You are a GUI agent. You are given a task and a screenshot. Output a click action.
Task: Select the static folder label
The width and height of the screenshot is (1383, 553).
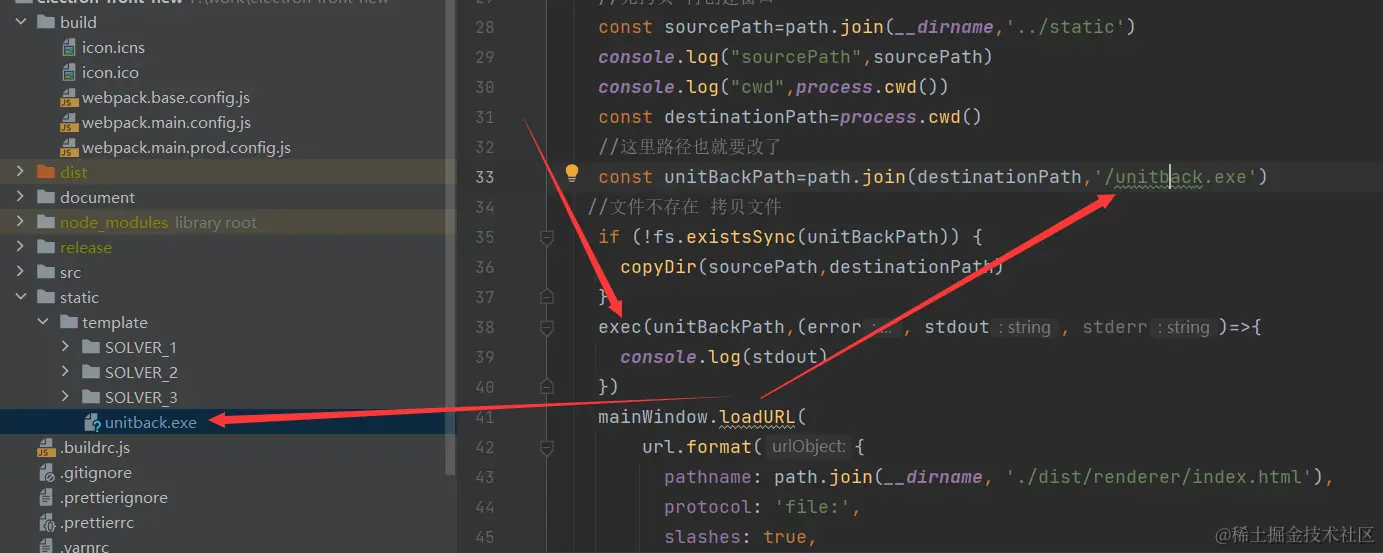[79, 297]
